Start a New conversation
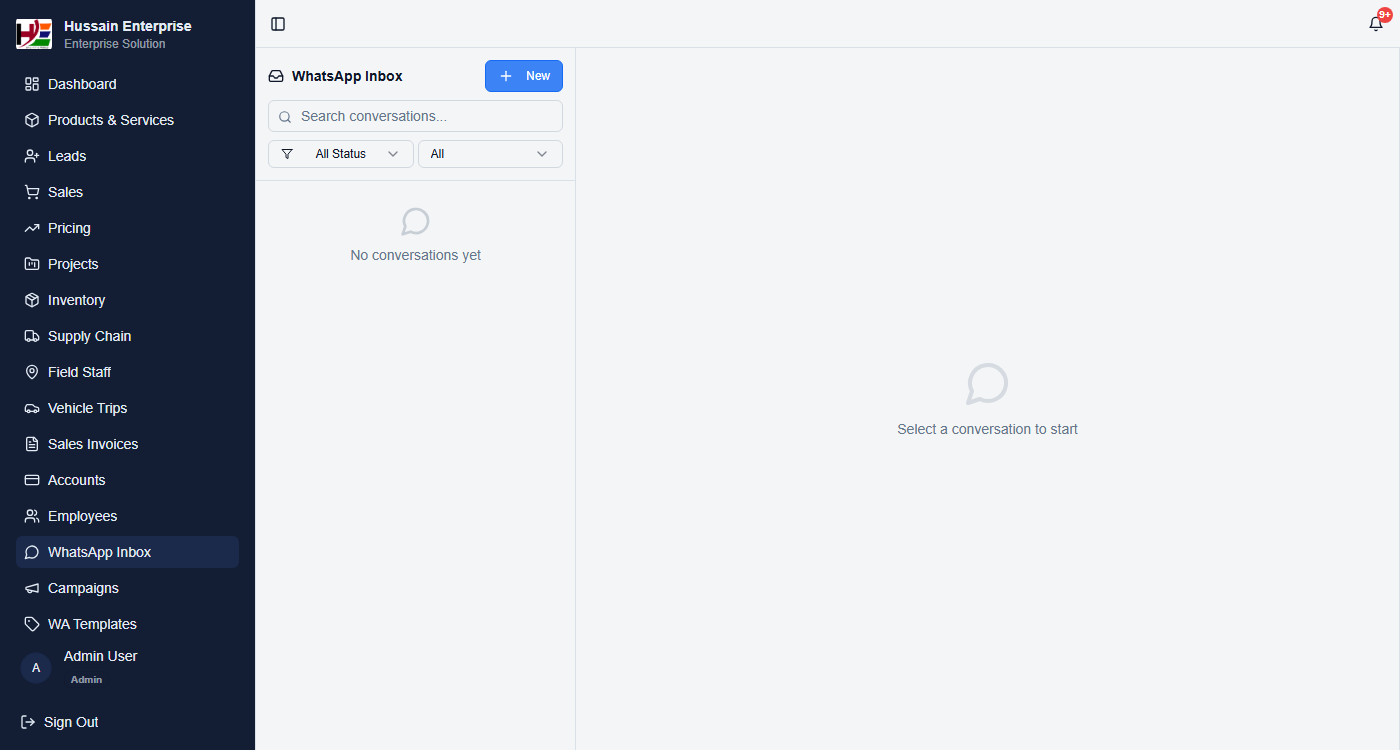1400x750 pixels. (x=524, y=76)
